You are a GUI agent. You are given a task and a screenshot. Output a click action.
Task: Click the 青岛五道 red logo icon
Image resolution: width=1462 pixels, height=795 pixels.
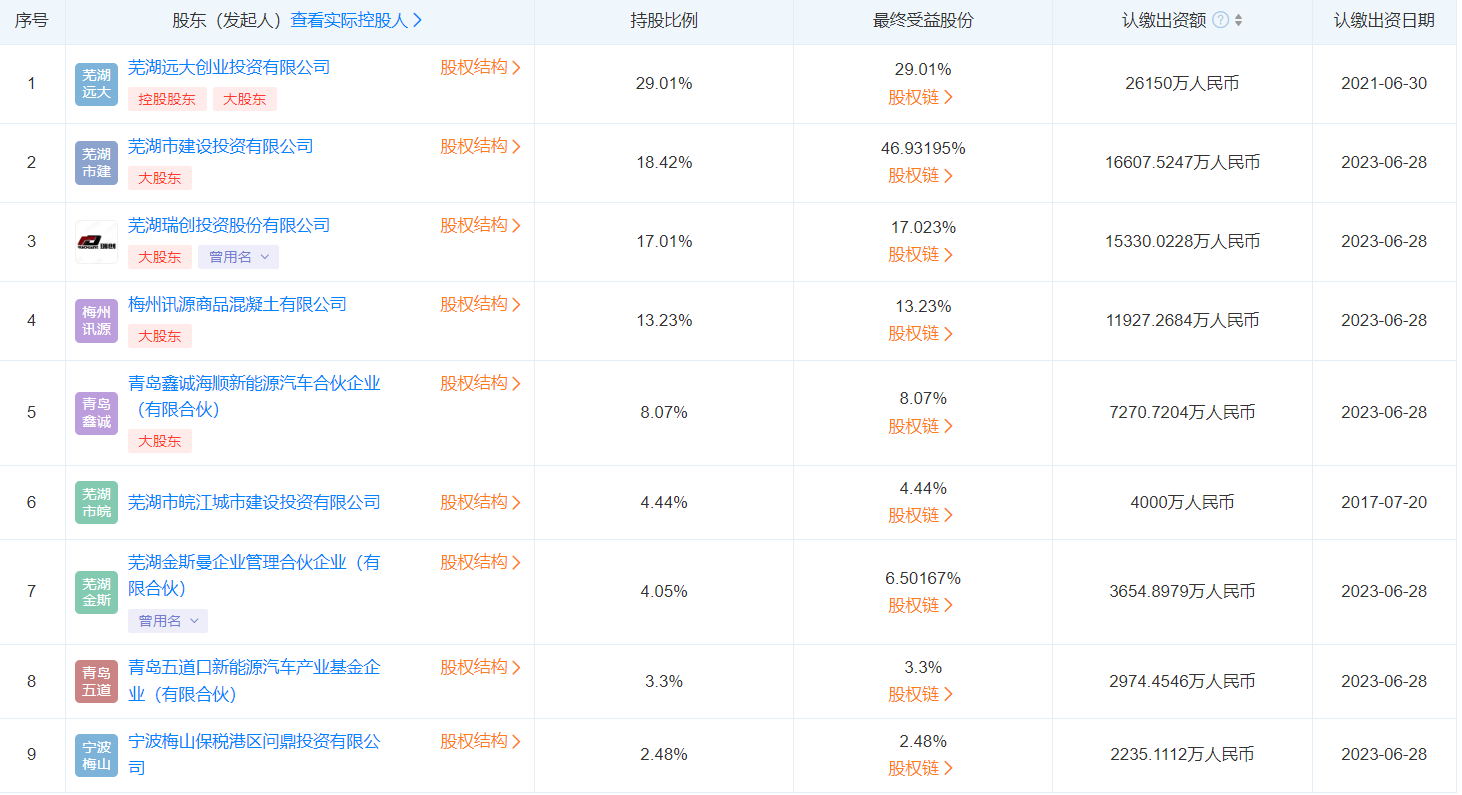coord(96,681)
